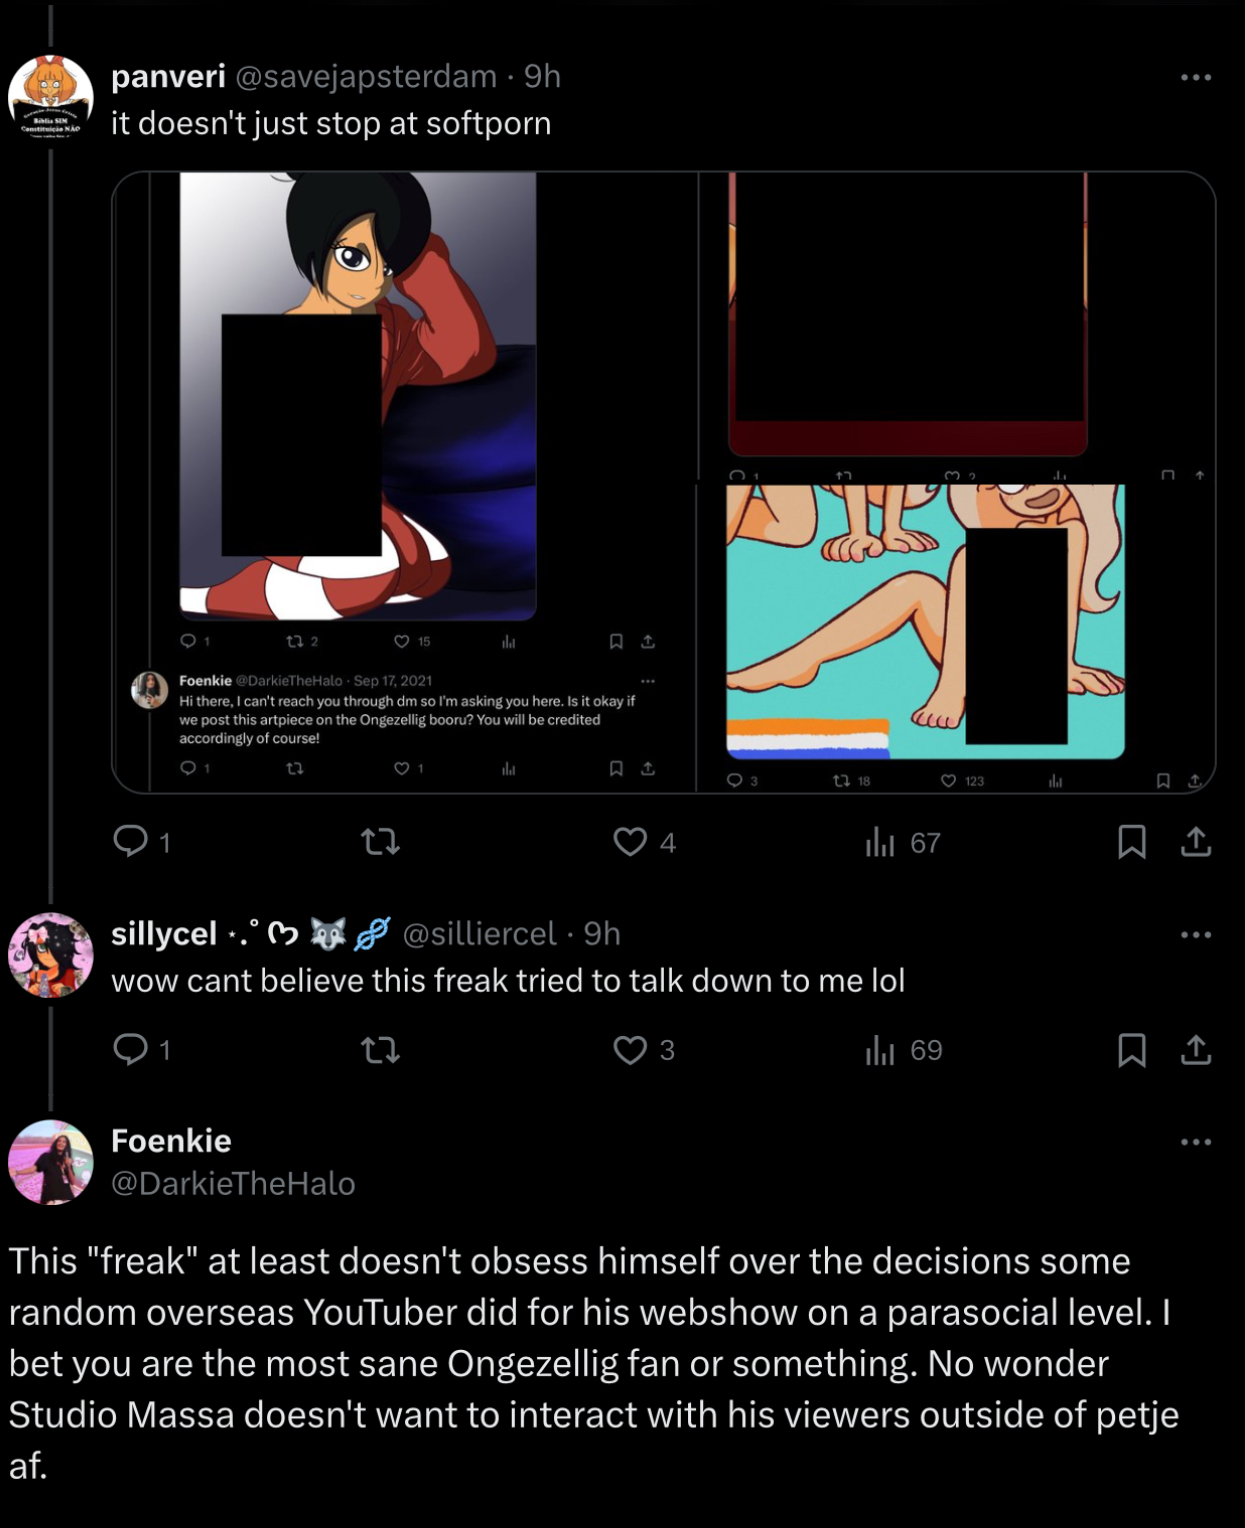1245x1528 pixels.
Task: Open panveri's profile avatar
Action: point(50,97)
